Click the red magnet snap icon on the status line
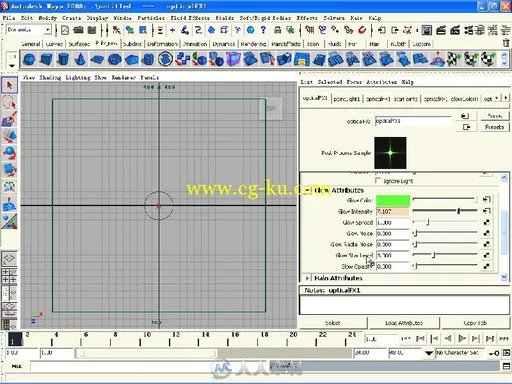 pos(362,30)
